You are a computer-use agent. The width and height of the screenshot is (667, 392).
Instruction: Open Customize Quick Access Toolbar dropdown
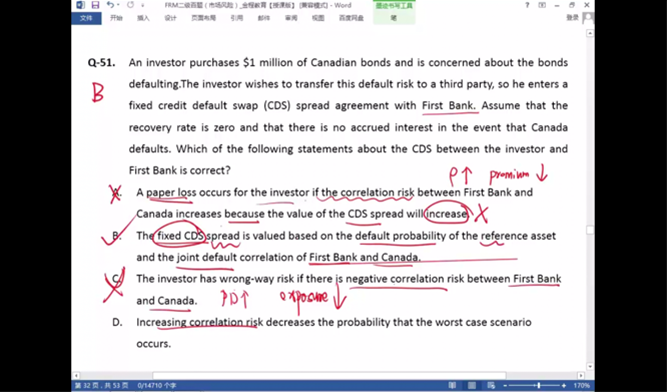click(x=143, y=6)
